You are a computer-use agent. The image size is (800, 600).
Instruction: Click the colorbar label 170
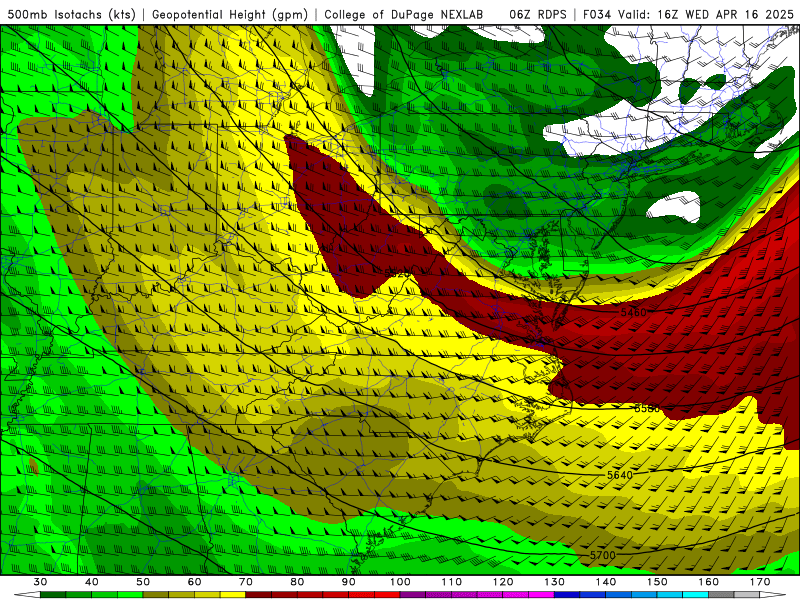[760, 582]
